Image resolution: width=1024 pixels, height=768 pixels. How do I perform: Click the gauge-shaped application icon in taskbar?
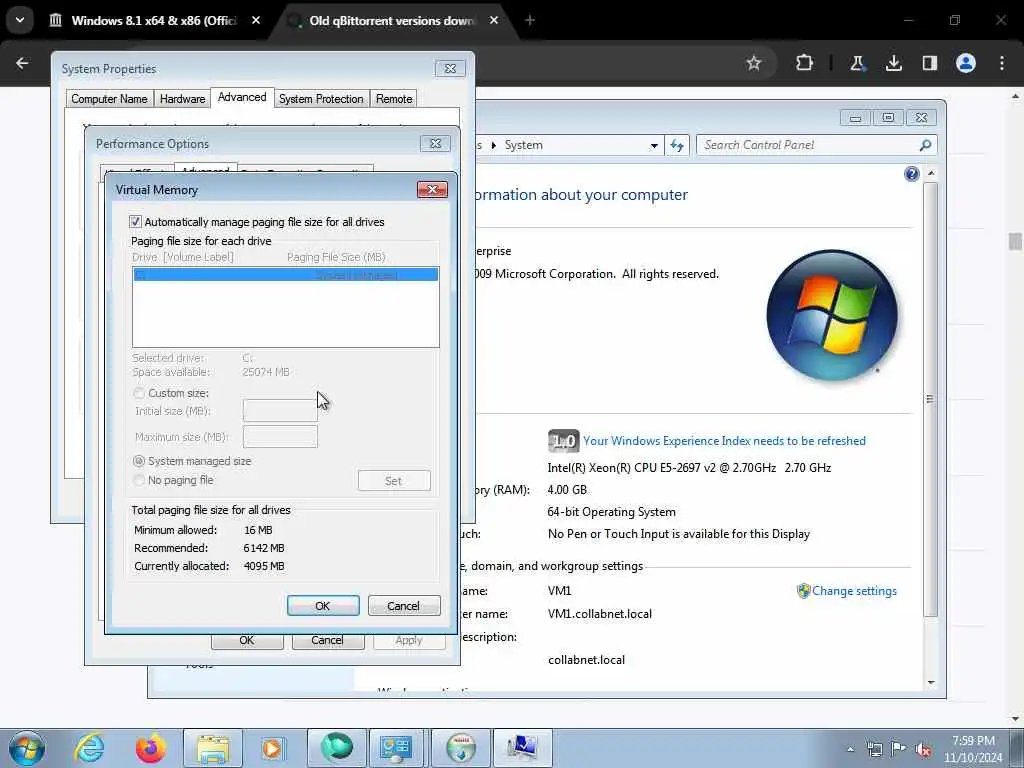[461, 748]
